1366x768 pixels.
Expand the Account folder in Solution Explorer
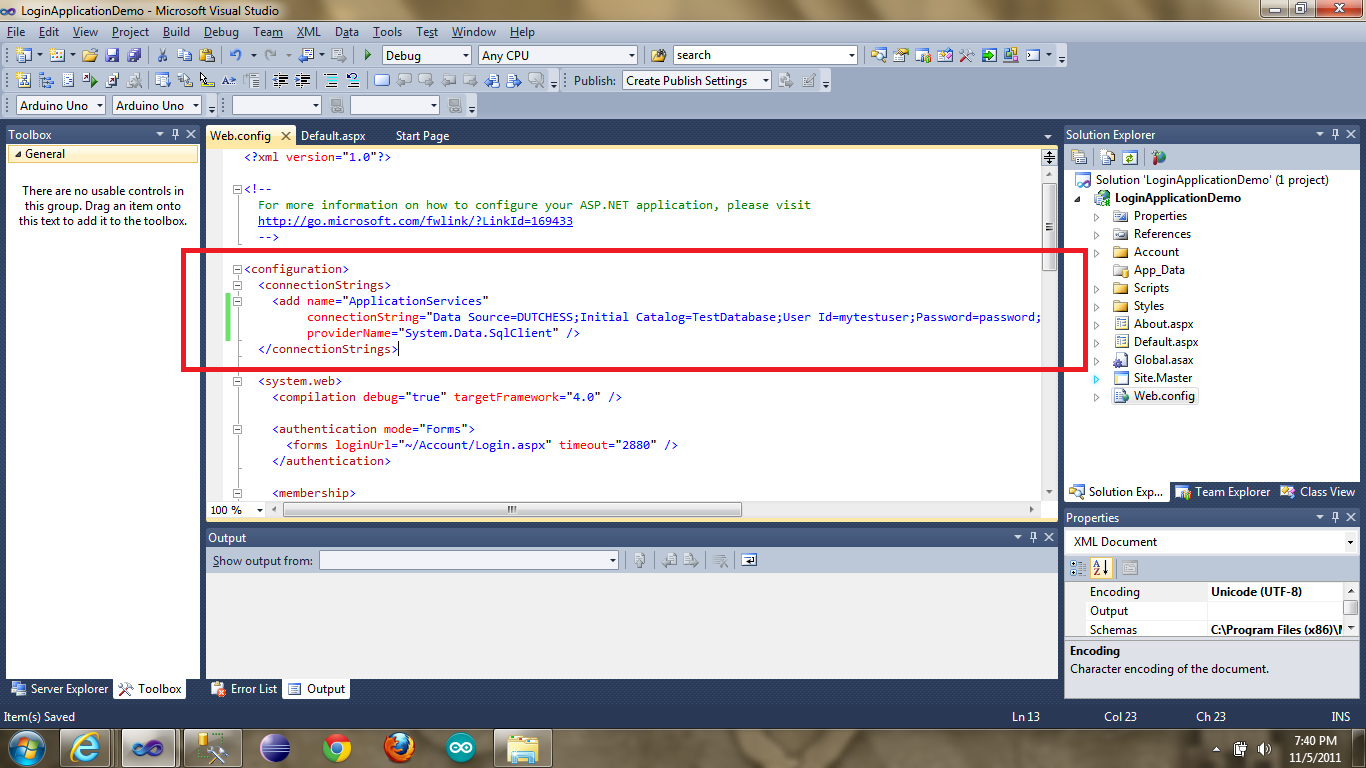click(1096, 252)
